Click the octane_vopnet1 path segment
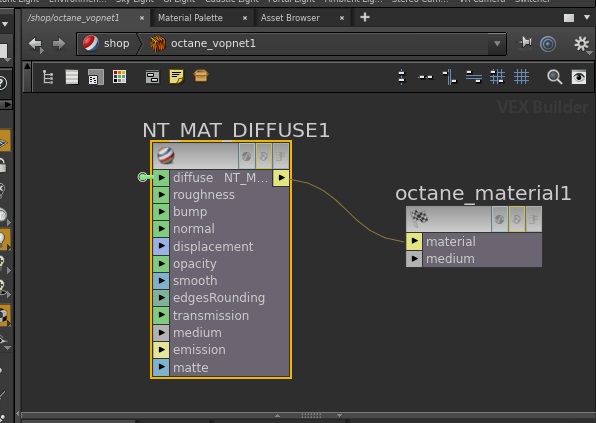596x423 pixels. coord(203,44)
